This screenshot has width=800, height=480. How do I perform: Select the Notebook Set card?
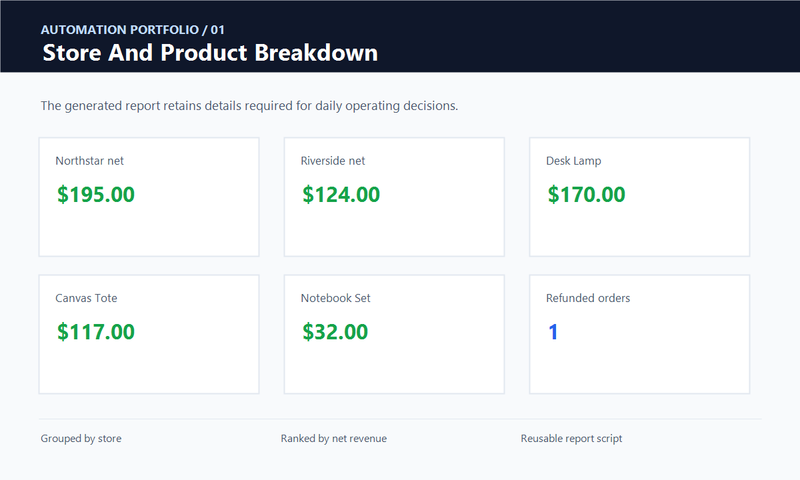(394, 335)
